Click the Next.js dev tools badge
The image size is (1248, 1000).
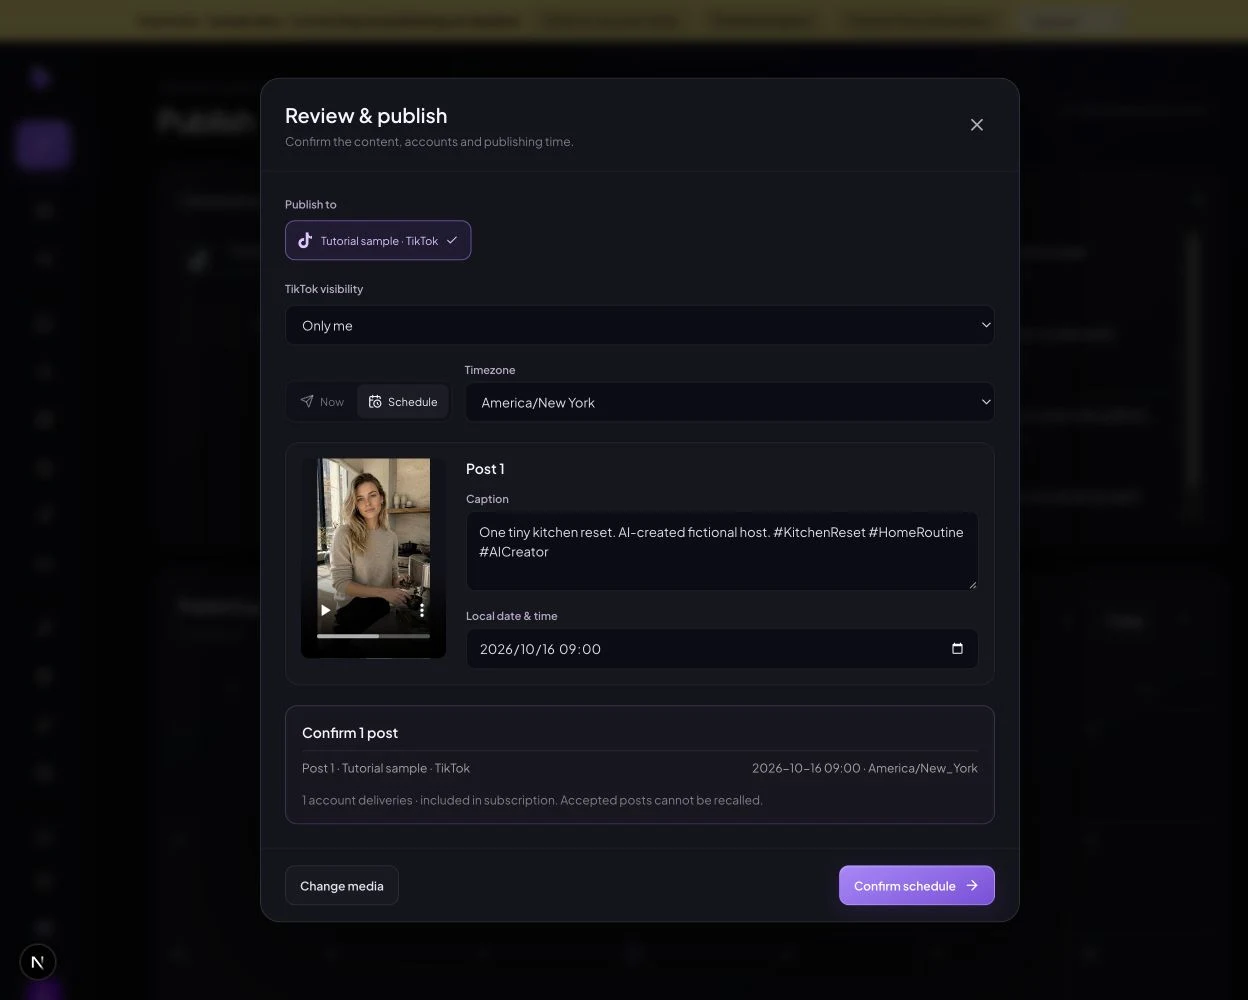[38, 962]
